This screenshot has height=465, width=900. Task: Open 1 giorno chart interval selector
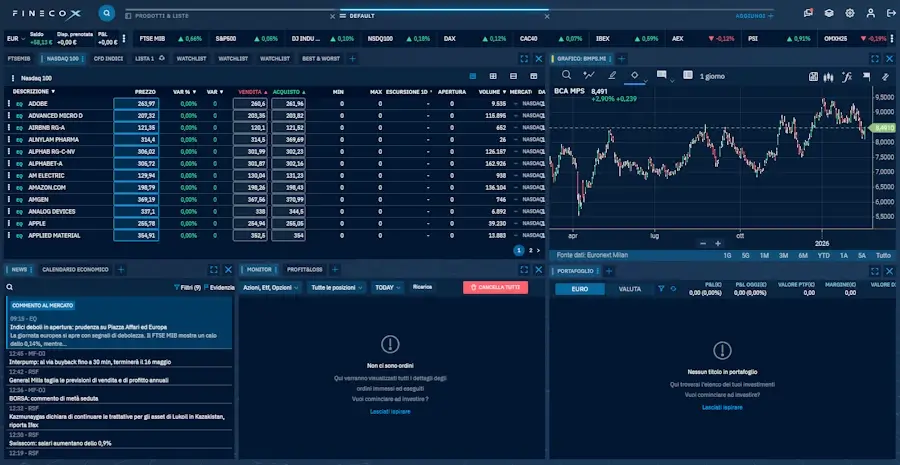[x=712, y=76]
